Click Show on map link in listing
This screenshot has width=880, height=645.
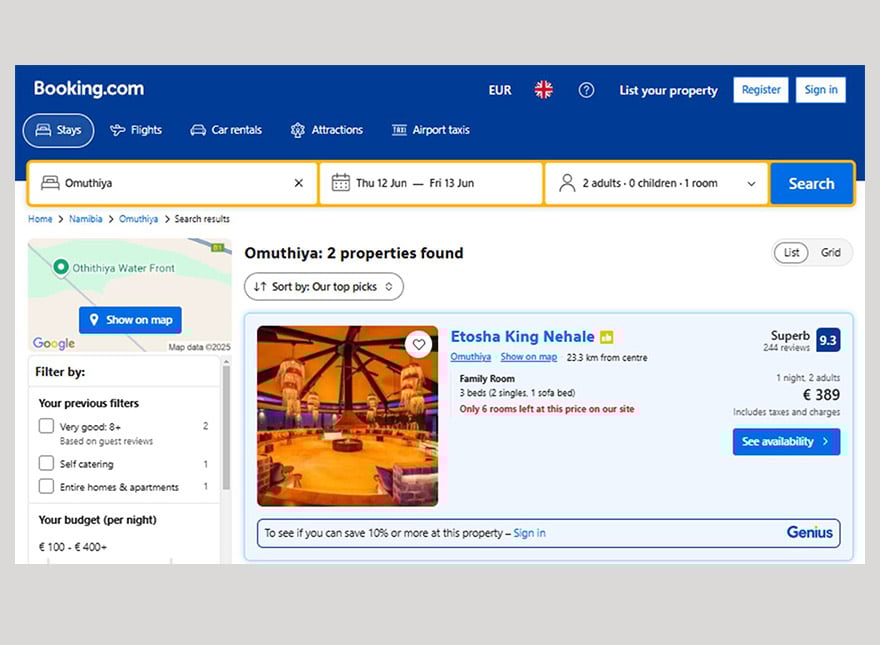tap(529, 357)
